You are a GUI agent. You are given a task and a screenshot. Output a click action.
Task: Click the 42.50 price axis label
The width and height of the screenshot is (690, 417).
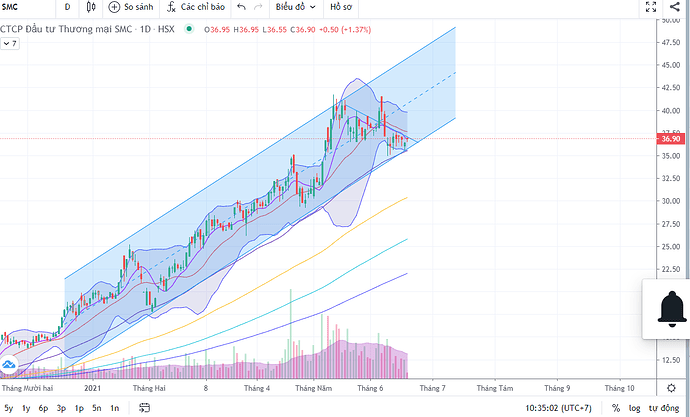click(x=671, y=88)
